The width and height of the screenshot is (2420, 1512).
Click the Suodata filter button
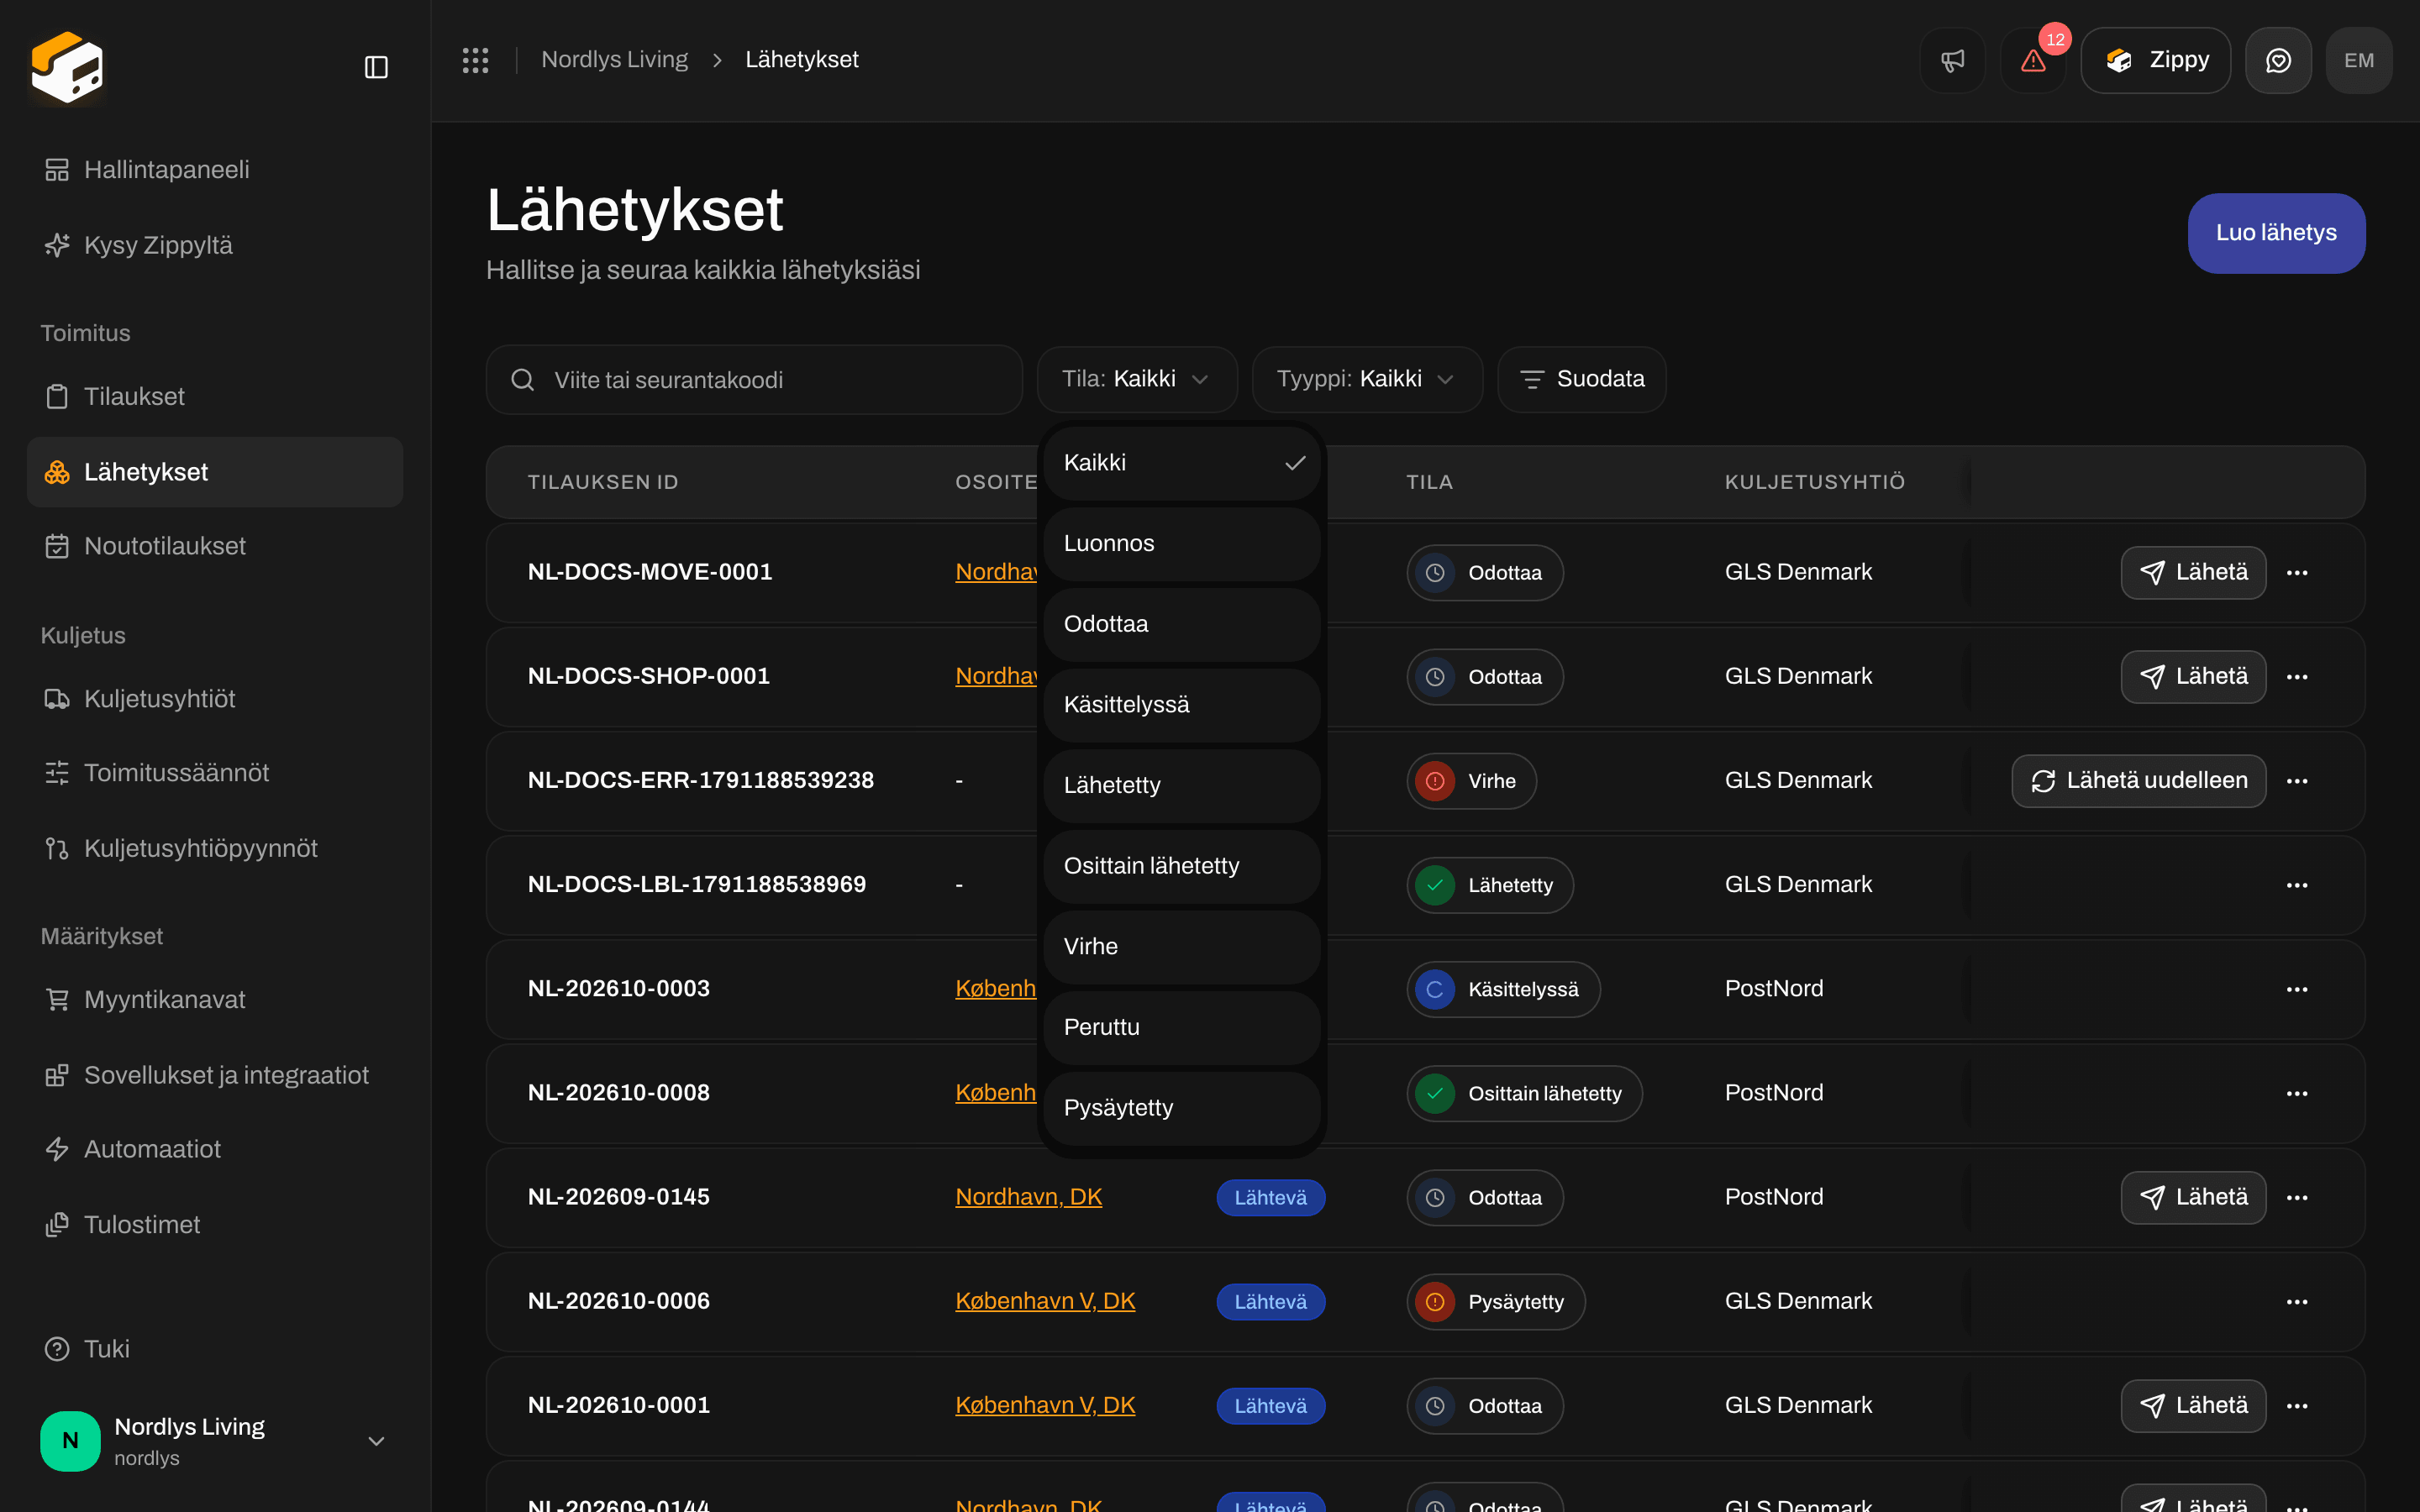pos(1582,379)
